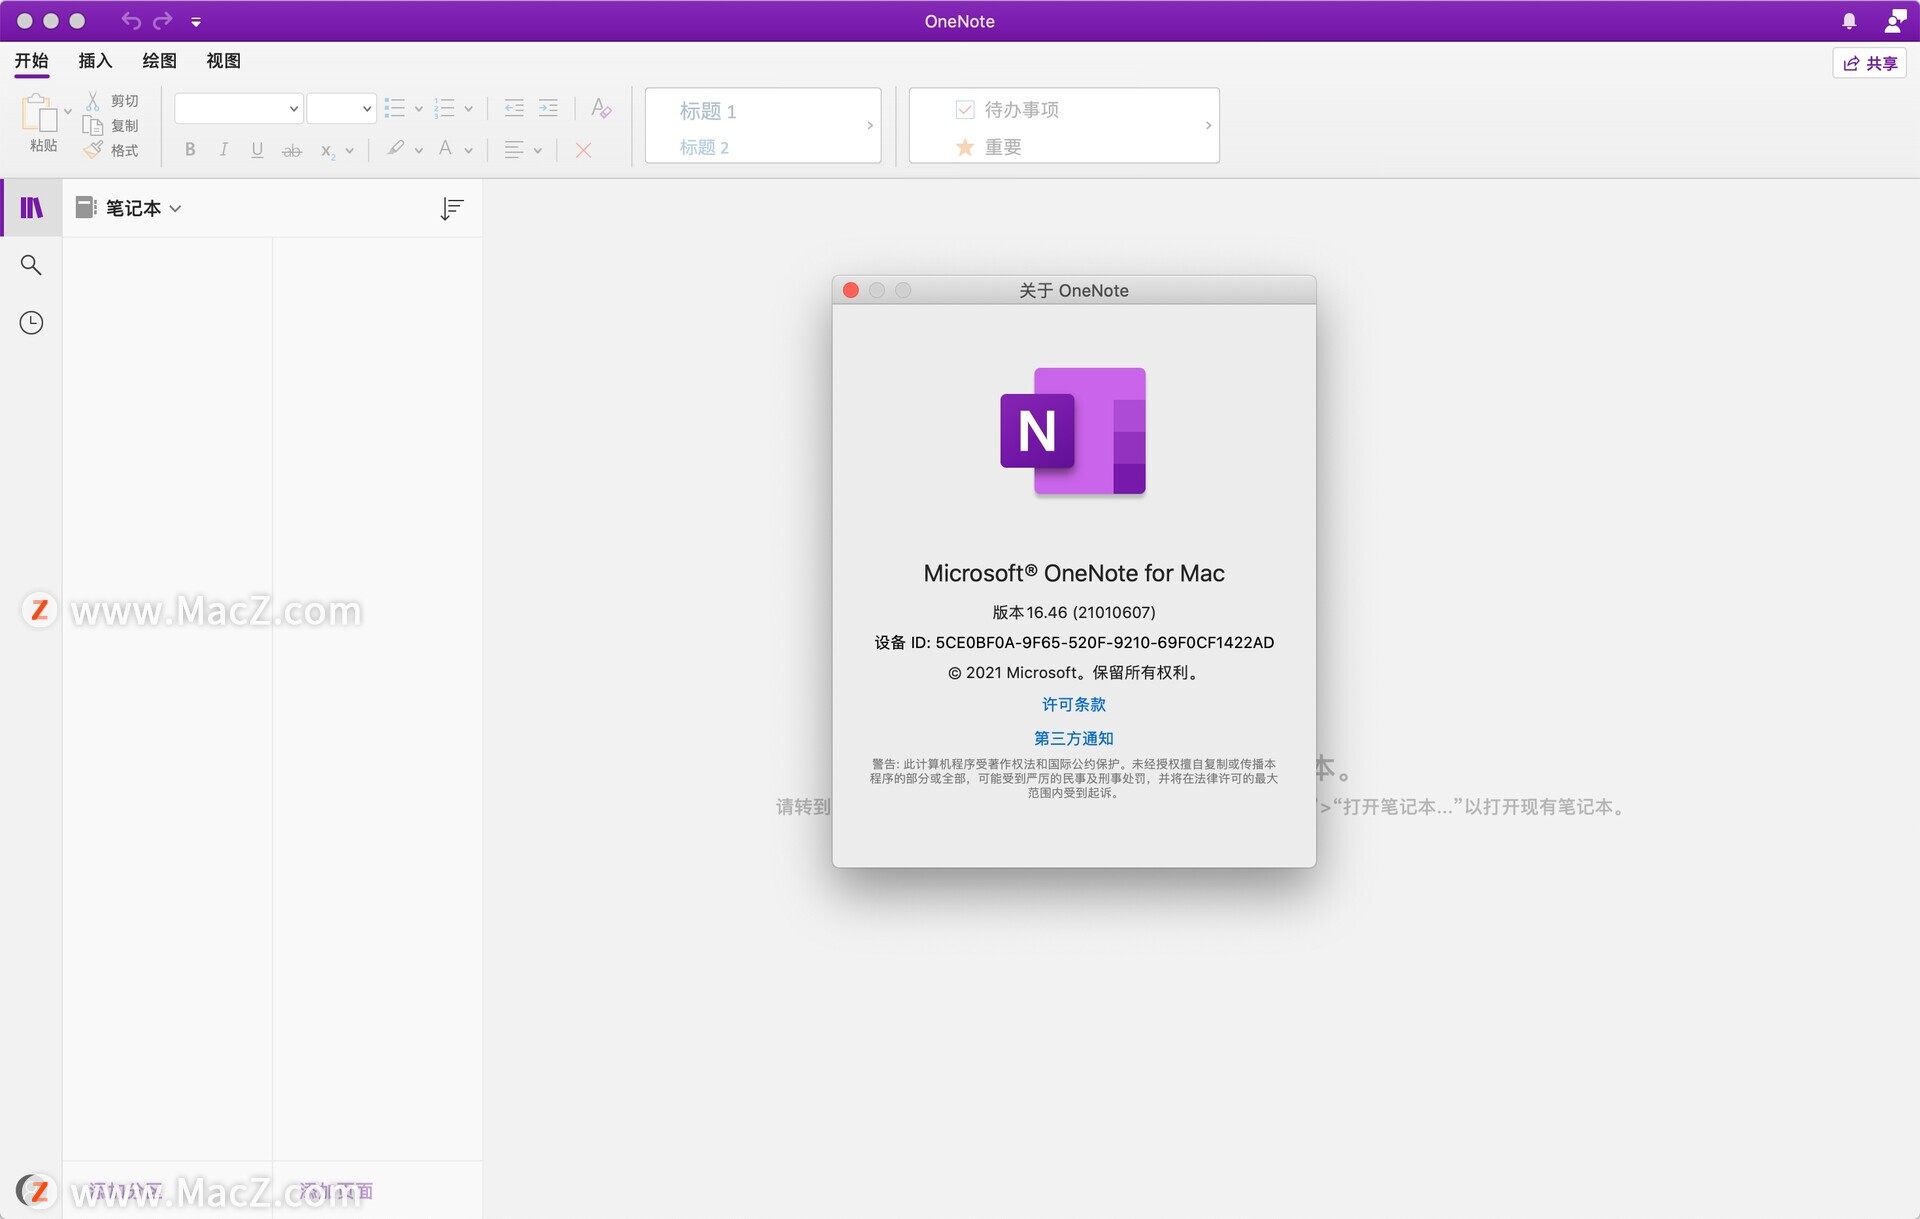This screenshot has width=1920, height=1219.
Task: Expand the subscript options arrow
Action: tap(350, 151)
